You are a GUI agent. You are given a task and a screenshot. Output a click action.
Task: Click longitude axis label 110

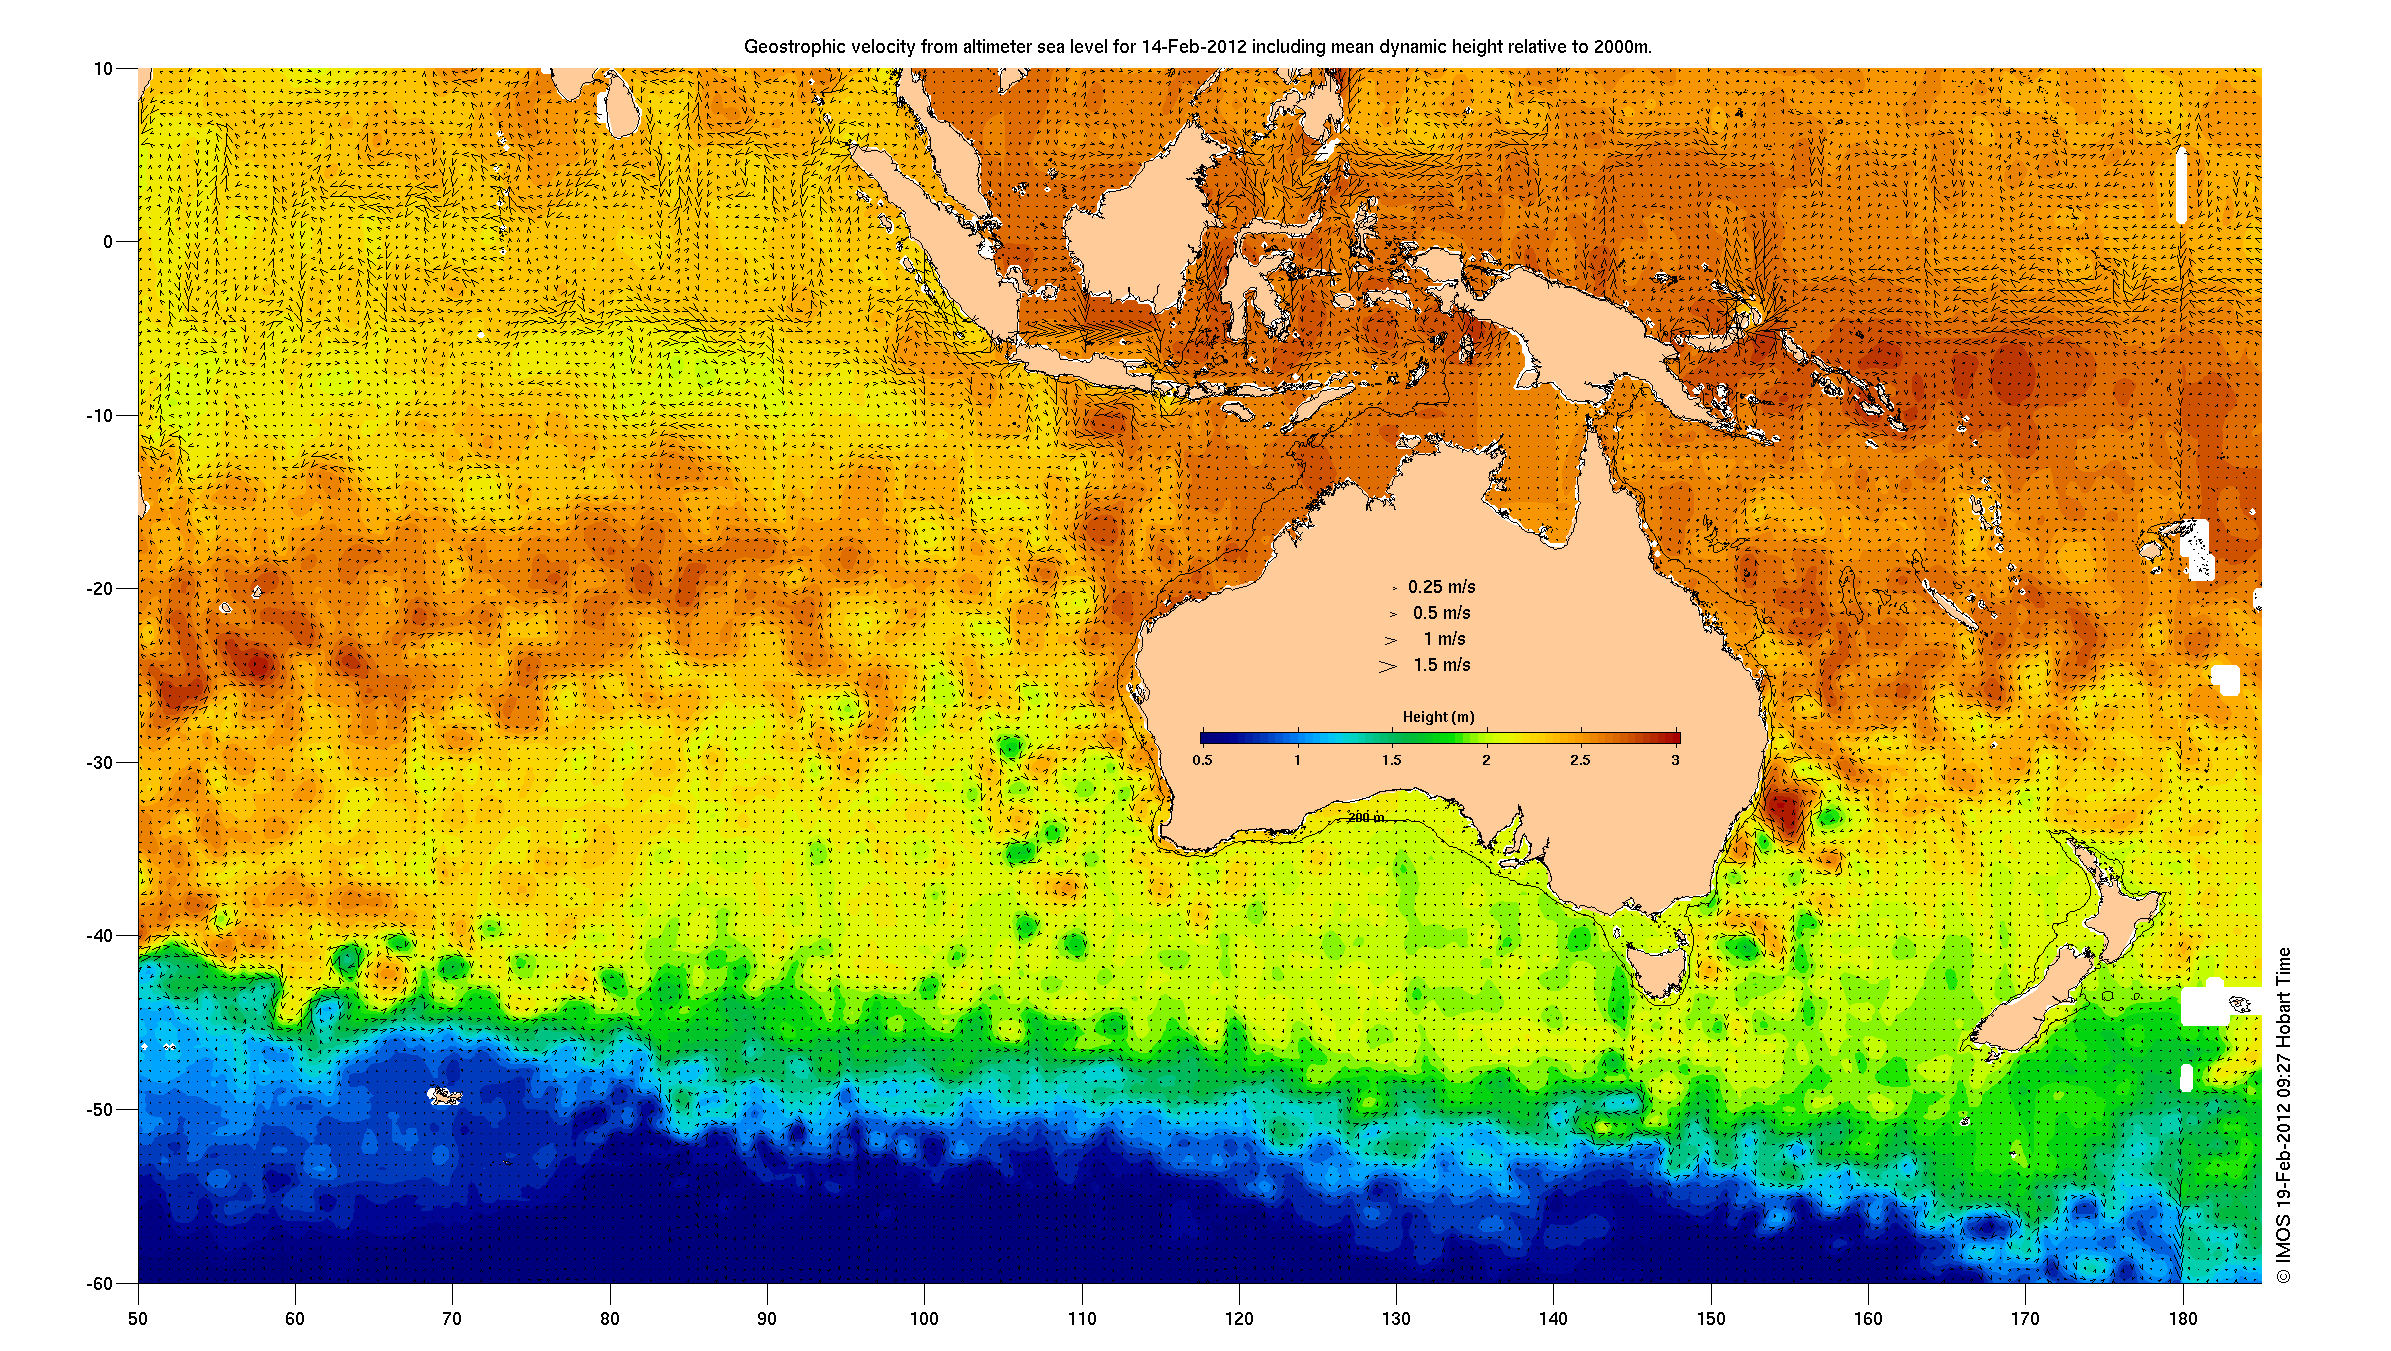(x=1082, y=1319)
